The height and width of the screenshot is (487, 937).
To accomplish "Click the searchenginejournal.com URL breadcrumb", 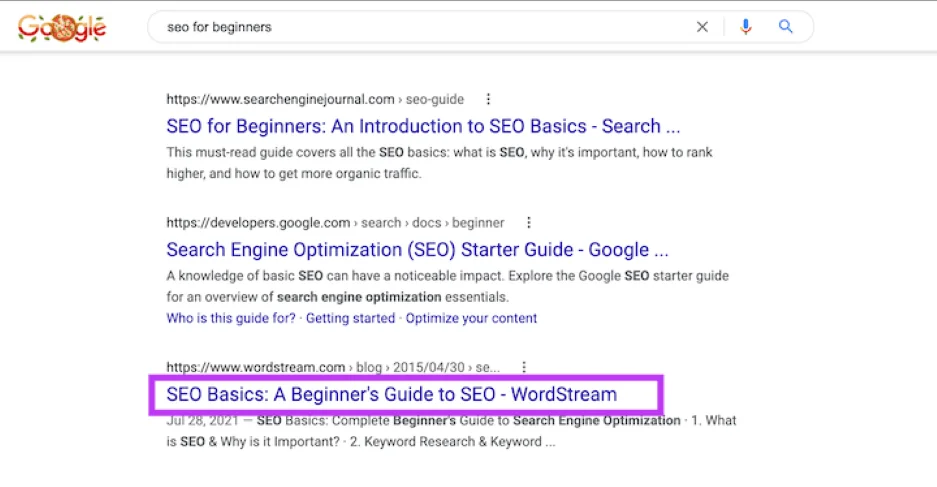I will click(x=315, y=99).
